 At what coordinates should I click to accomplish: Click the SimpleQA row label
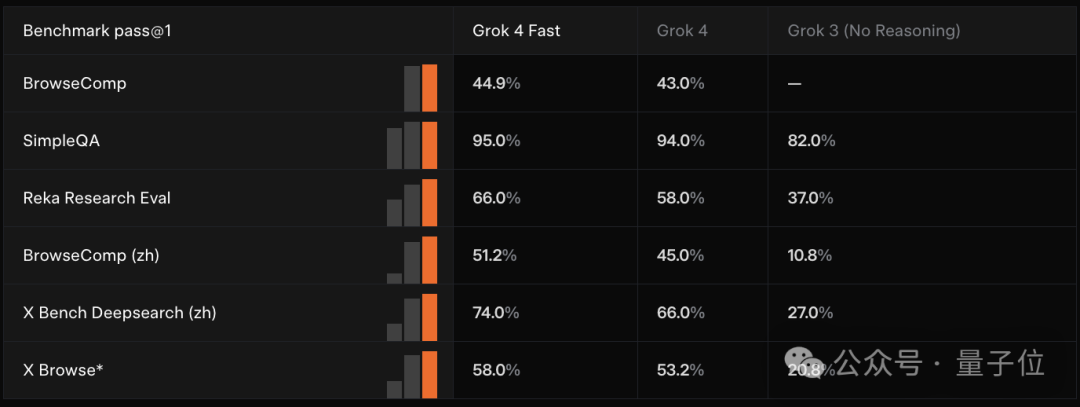(61, 140)
